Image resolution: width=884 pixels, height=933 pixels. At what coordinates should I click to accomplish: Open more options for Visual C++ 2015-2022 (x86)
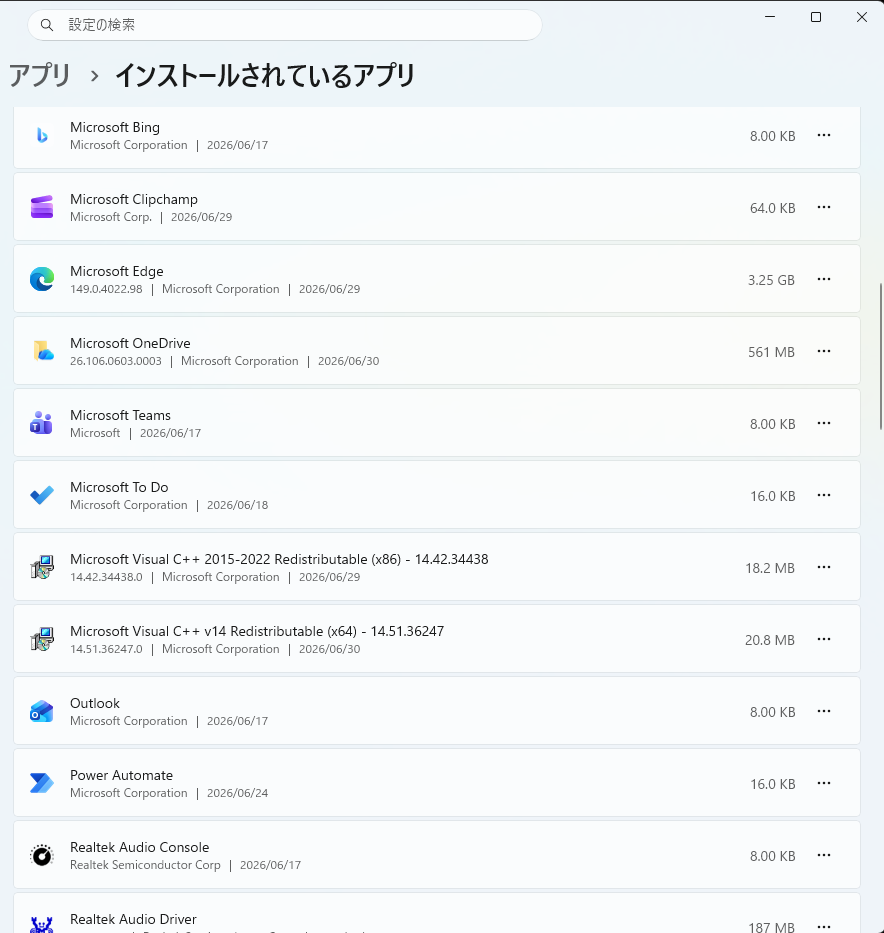click(824, 567)
